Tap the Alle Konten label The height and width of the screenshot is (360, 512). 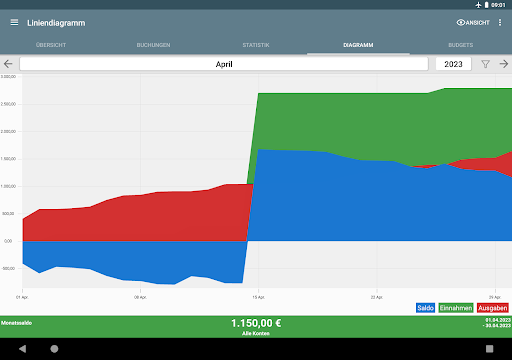tap(256, 333)
